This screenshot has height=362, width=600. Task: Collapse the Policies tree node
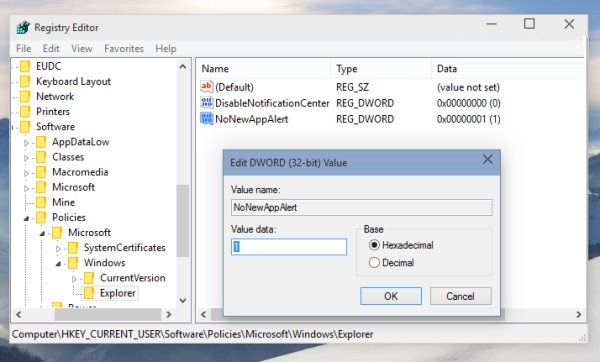(26, 218)
